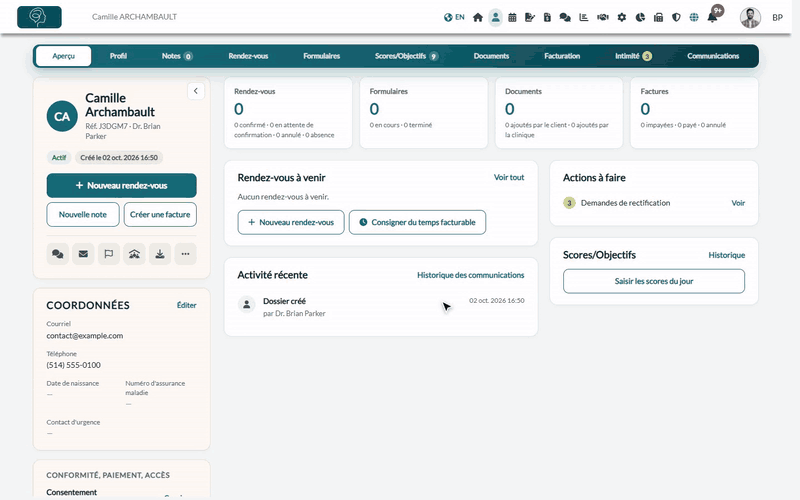Open notifications bell with 9+ badge
The width and height of the screenshot is (800, 500).
713,17
